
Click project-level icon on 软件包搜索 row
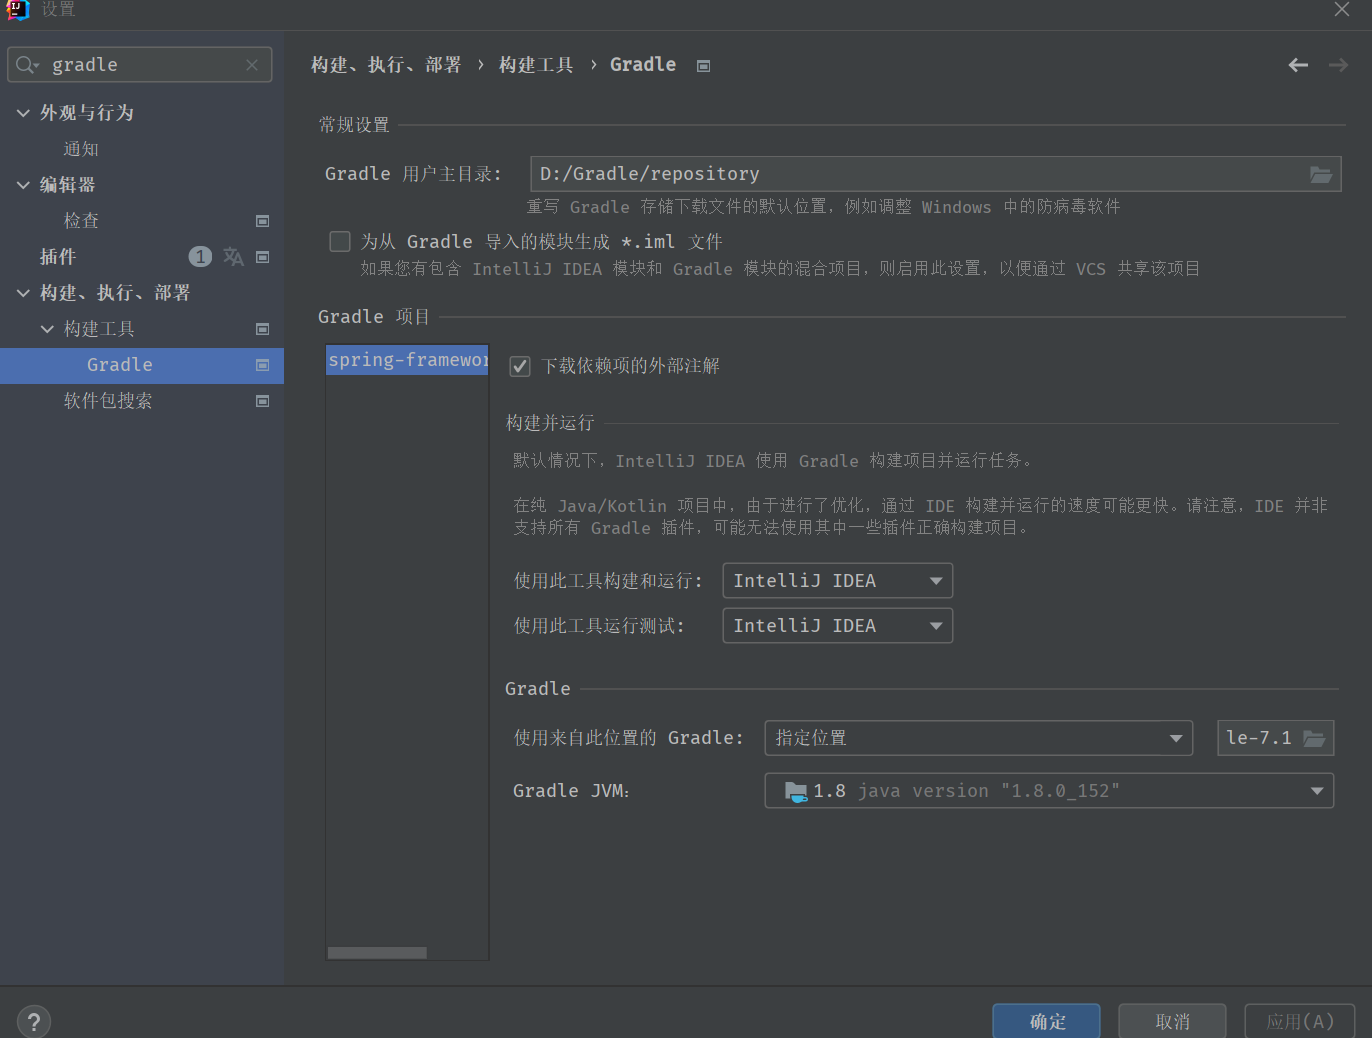click(x=263, y=401)
